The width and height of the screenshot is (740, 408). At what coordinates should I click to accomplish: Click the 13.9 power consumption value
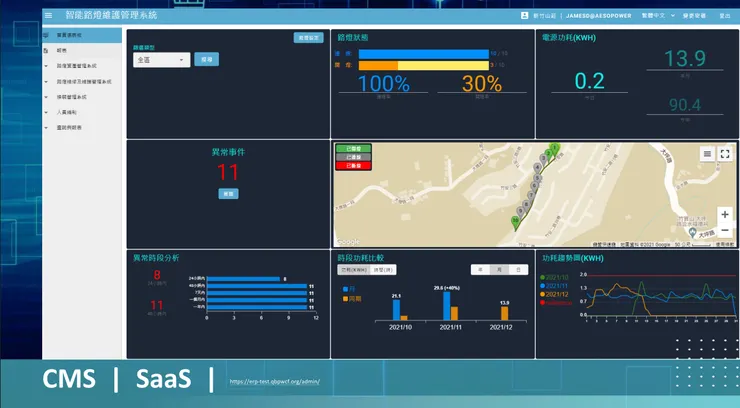point(685,58)
